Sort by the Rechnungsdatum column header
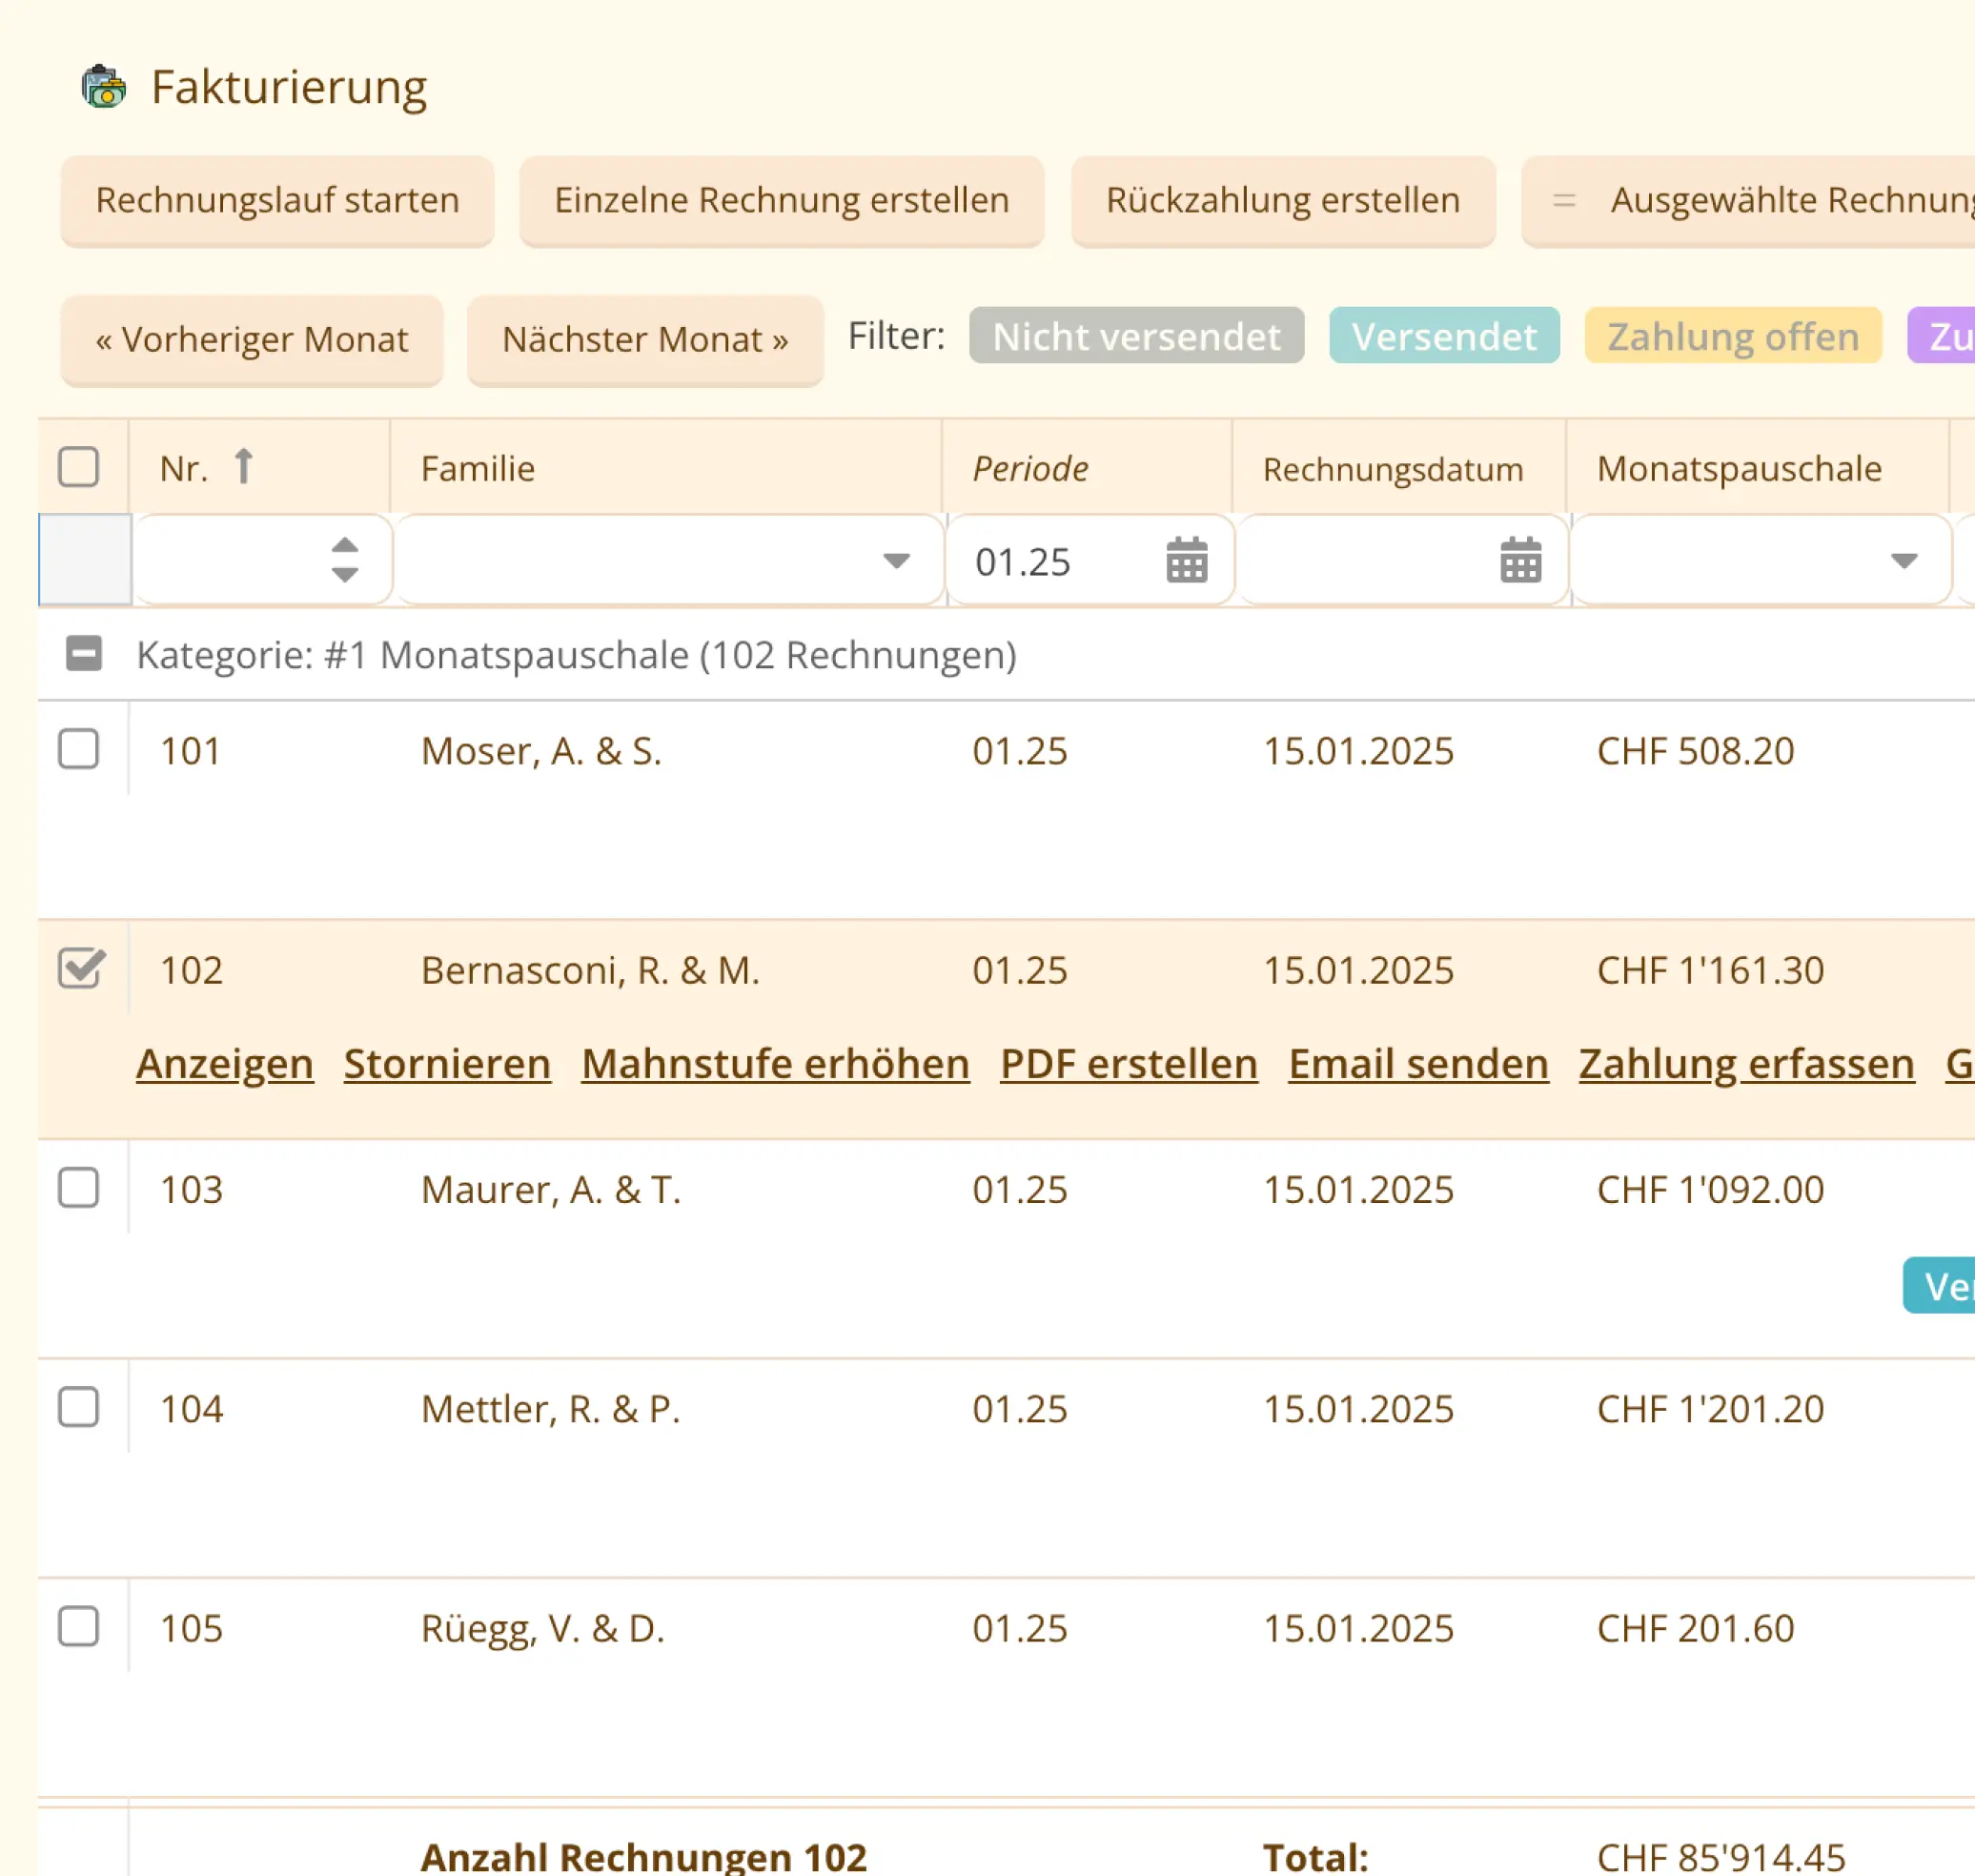This screenshot has width=1975, height=1876. point(1393,469)
